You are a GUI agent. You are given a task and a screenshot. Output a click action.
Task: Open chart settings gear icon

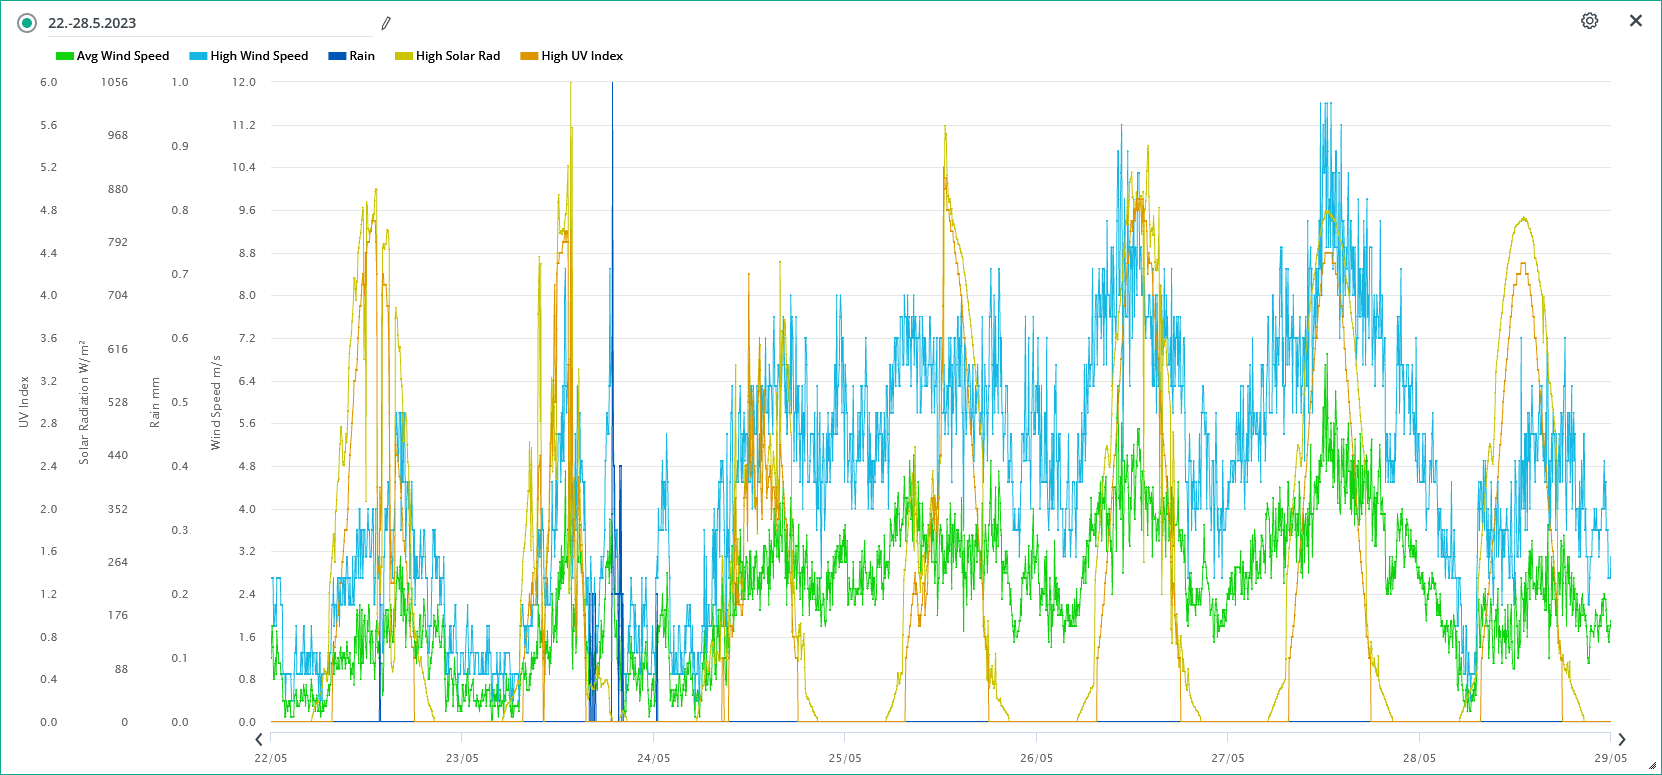coord(1589,21)
